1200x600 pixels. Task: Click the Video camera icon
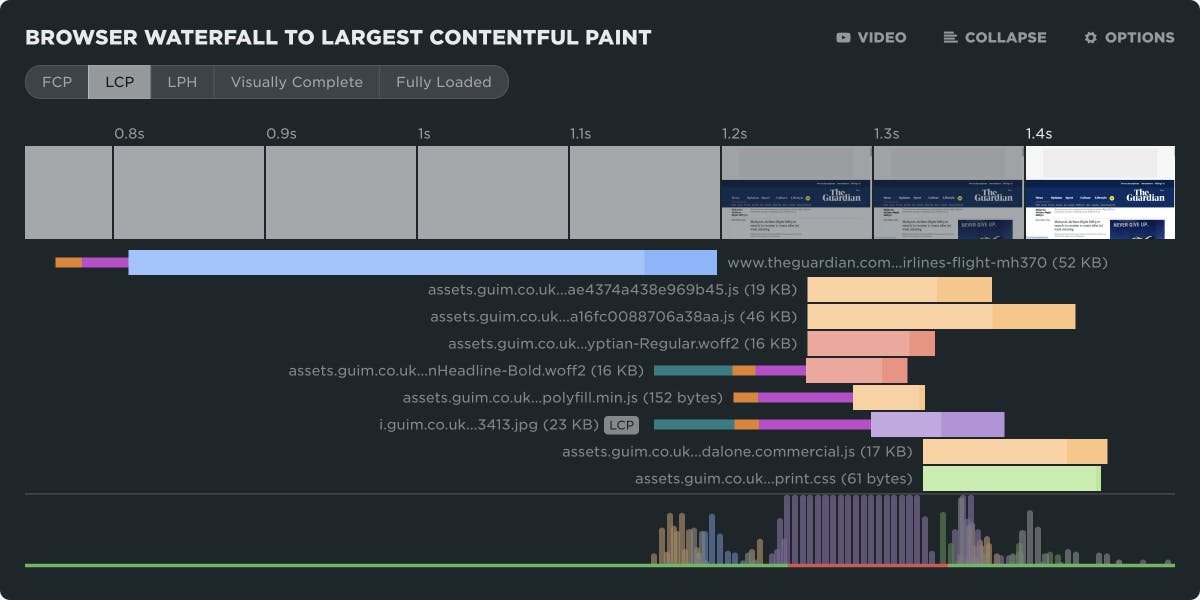[843, 38]
